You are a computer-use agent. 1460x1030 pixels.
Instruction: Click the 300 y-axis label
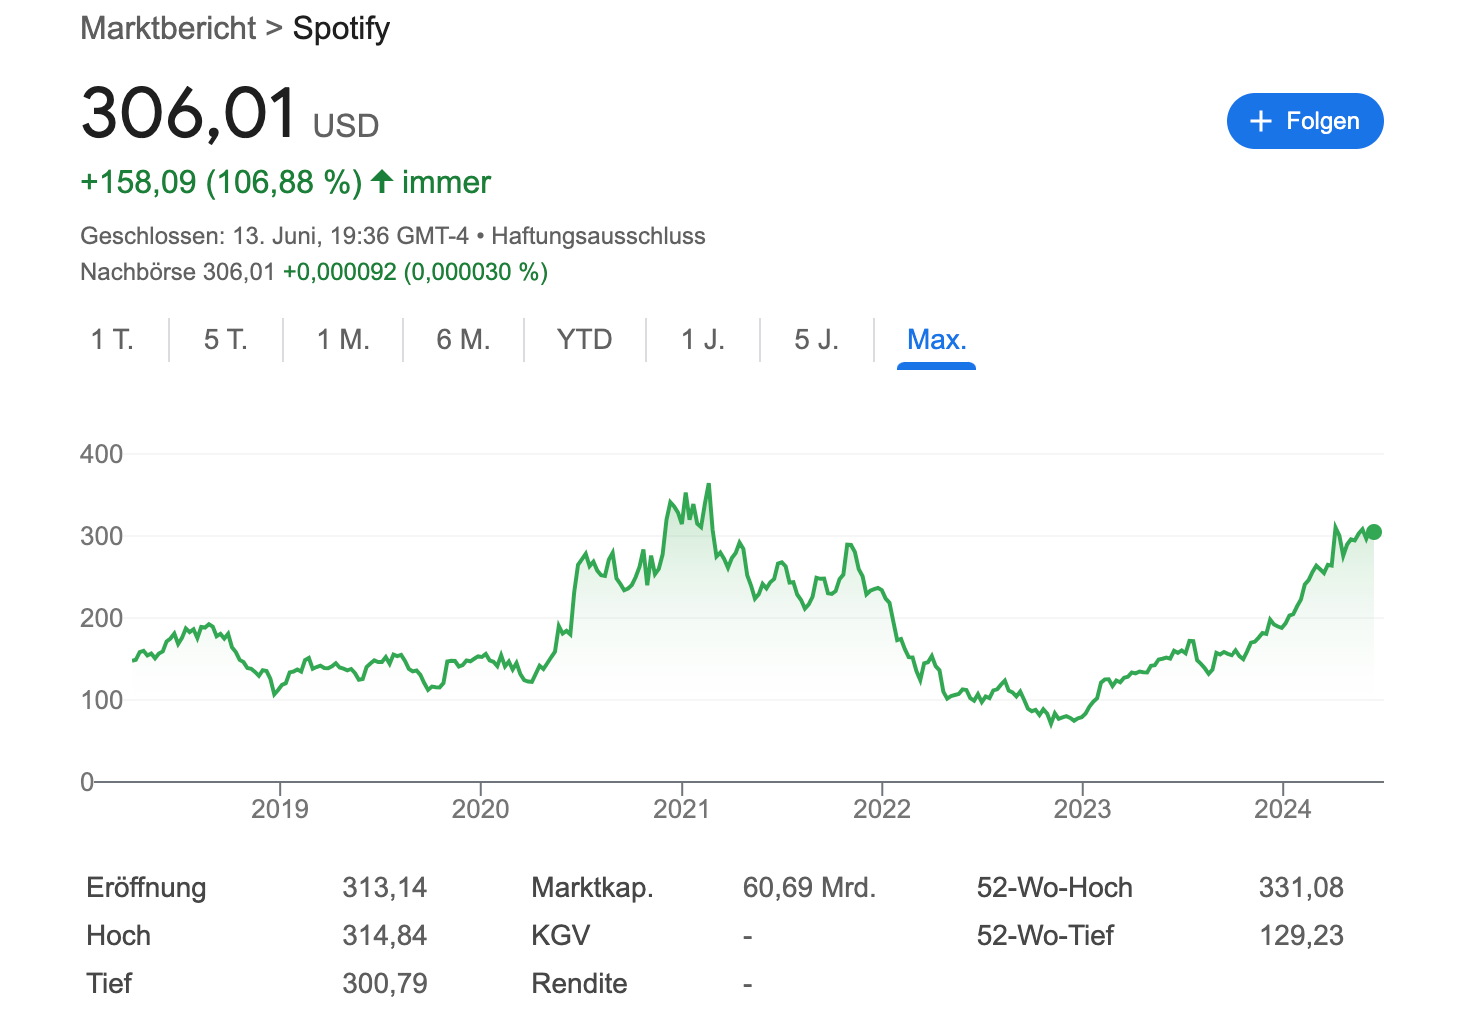pos(101,536)
